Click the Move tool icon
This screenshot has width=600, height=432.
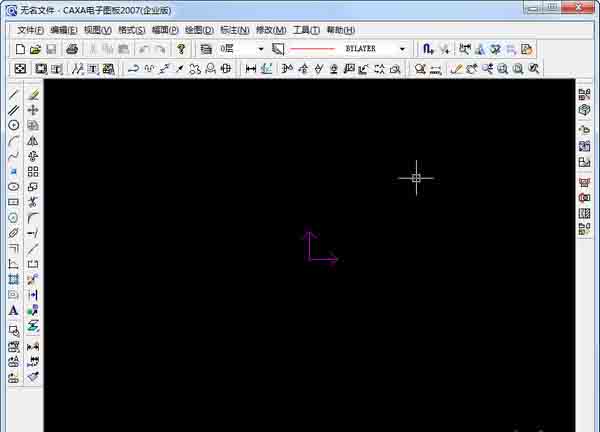(33, 110)
